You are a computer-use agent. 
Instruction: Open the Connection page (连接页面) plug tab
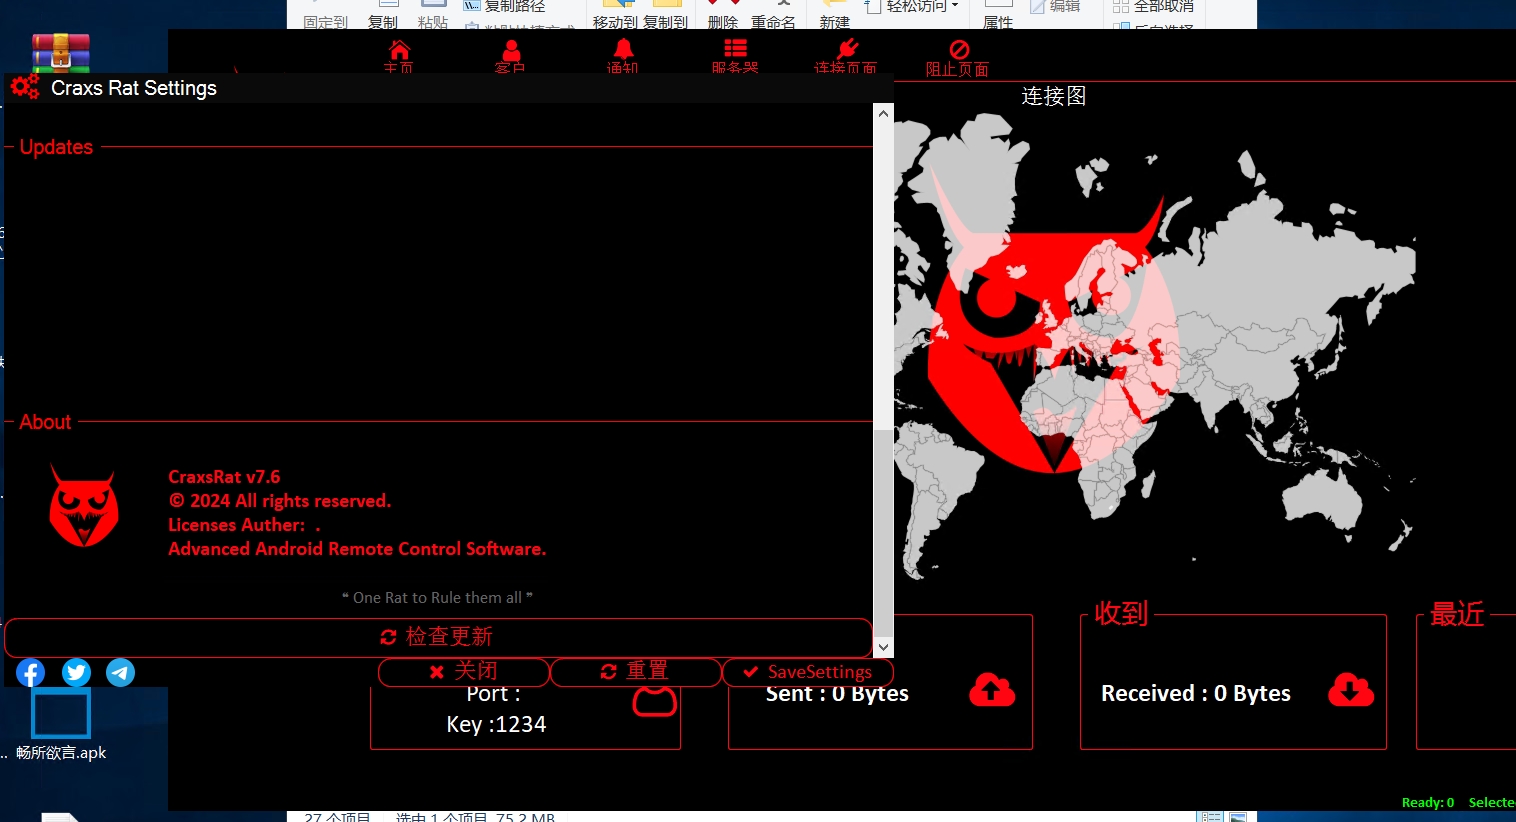click(x=846, y=57)
